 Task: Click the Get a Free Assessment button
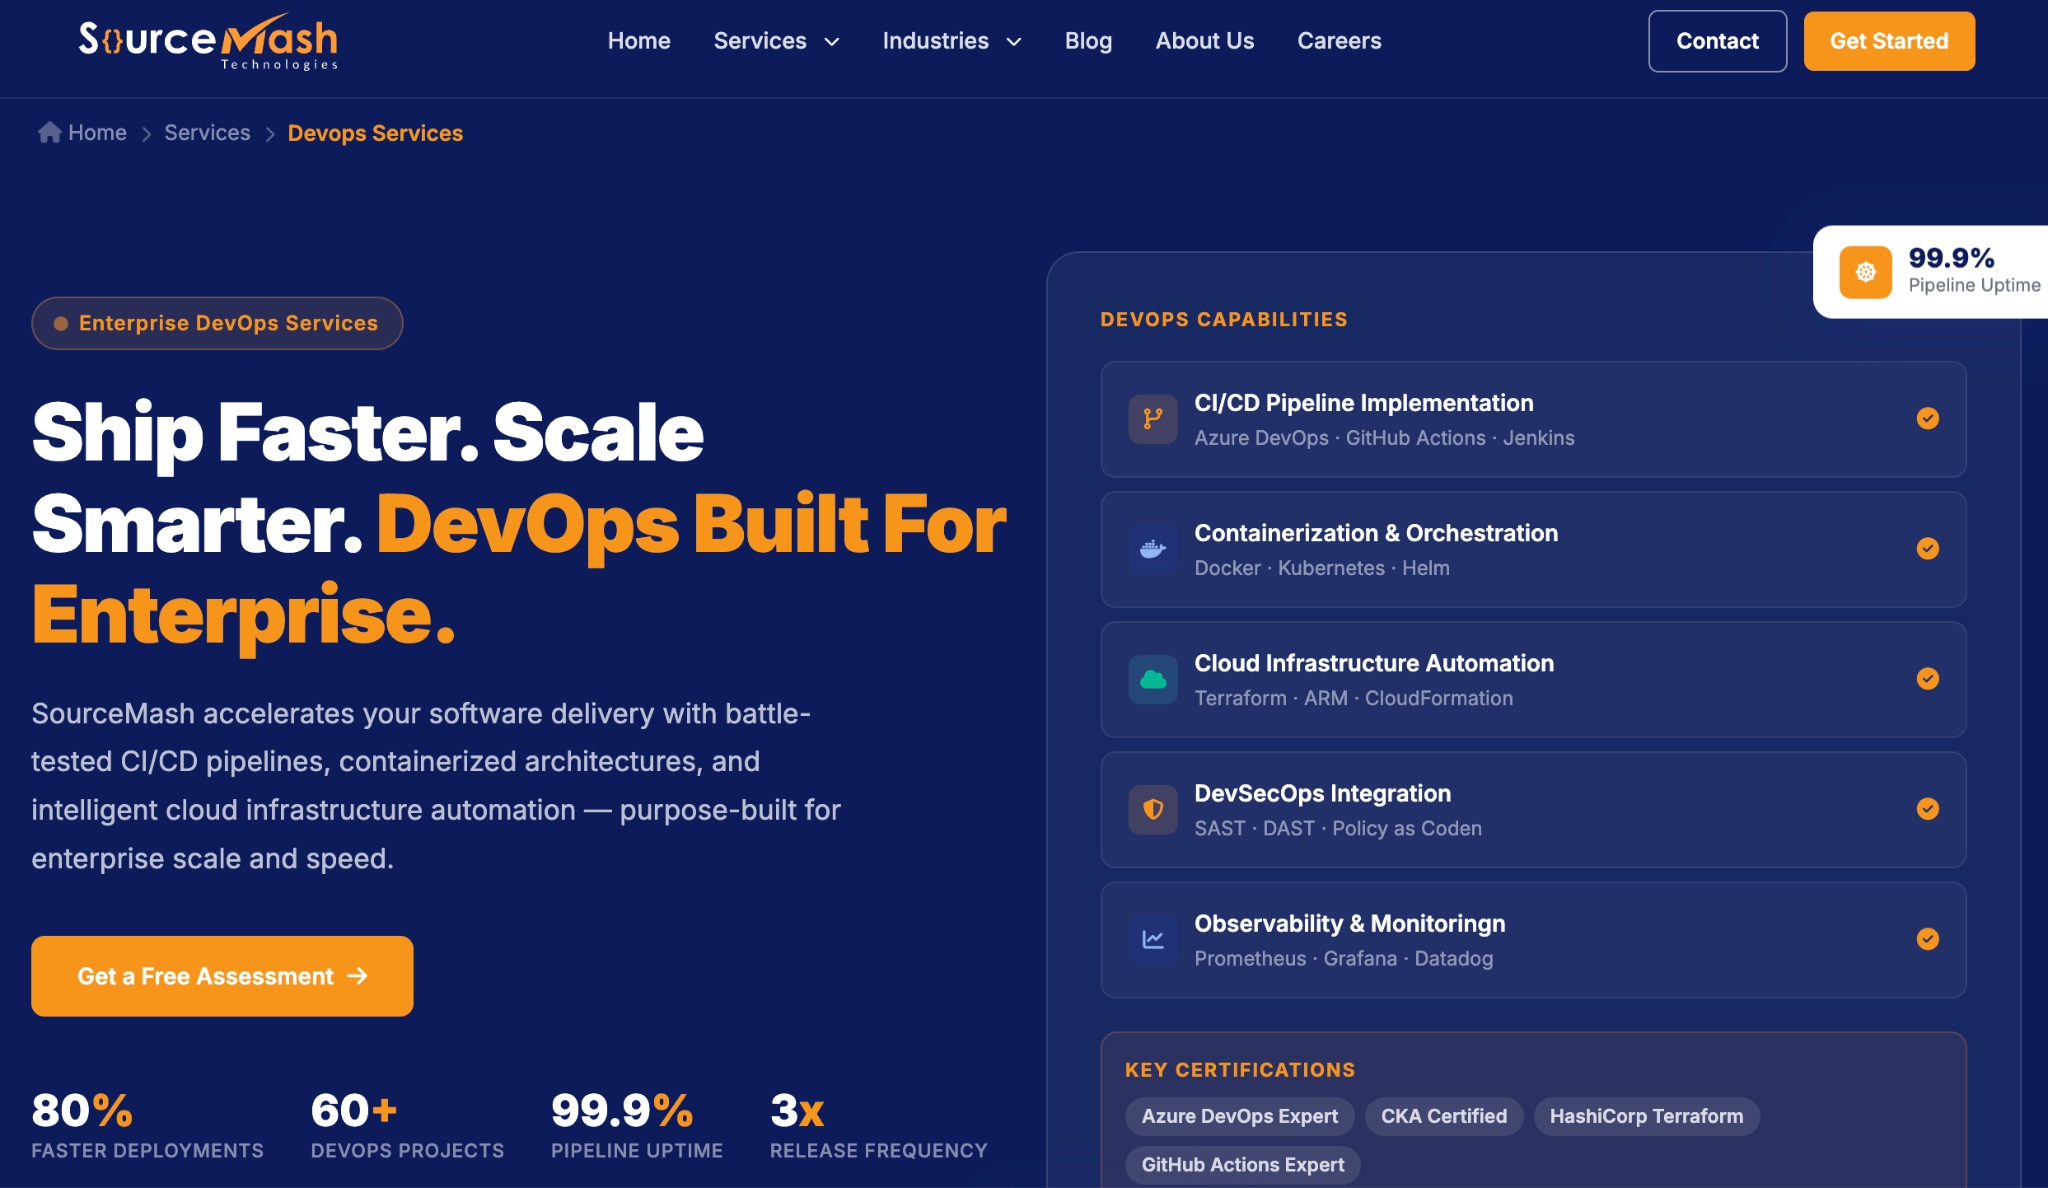point(222,976)
